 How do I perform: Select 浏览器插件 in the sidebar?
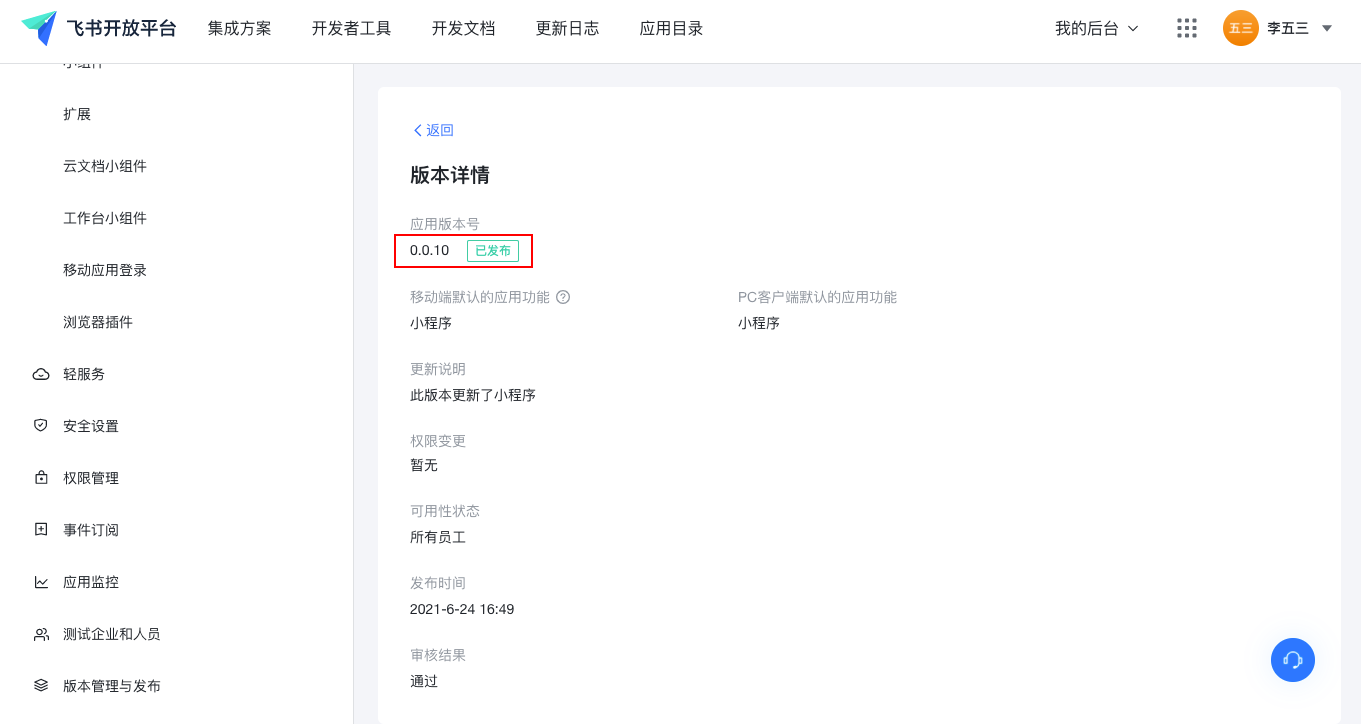(x=98, y=322)
